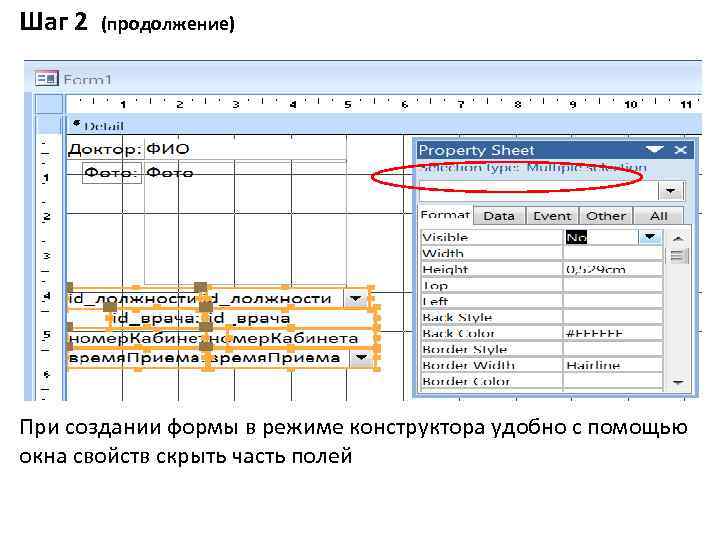Screen dimensions: 720x540
Task: Click the Border Color value field
Action: point(613,381)
